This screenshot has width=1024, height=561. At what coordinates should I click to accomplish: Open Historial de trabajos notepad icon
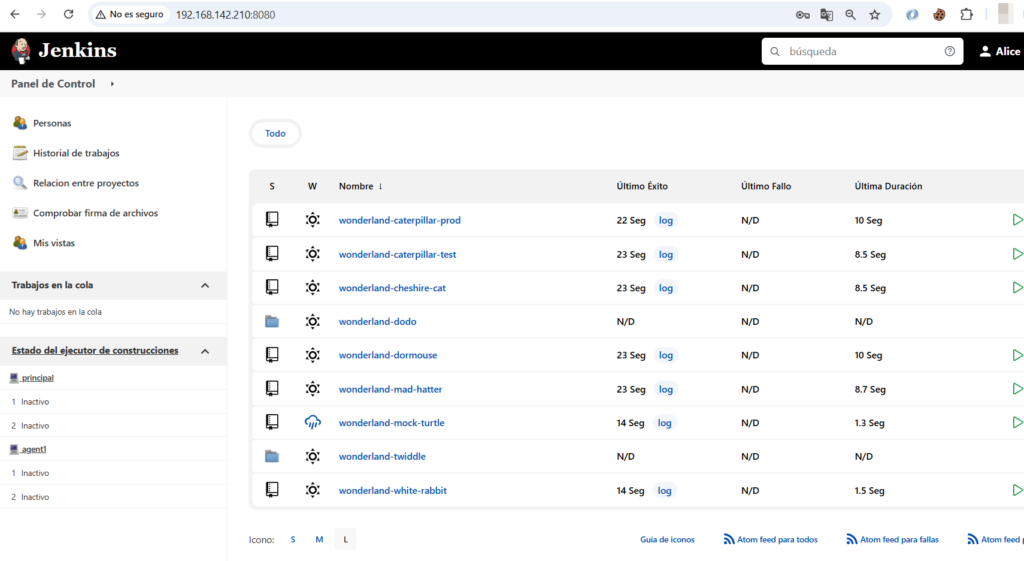pyautogui.click(x=20, y=153)
